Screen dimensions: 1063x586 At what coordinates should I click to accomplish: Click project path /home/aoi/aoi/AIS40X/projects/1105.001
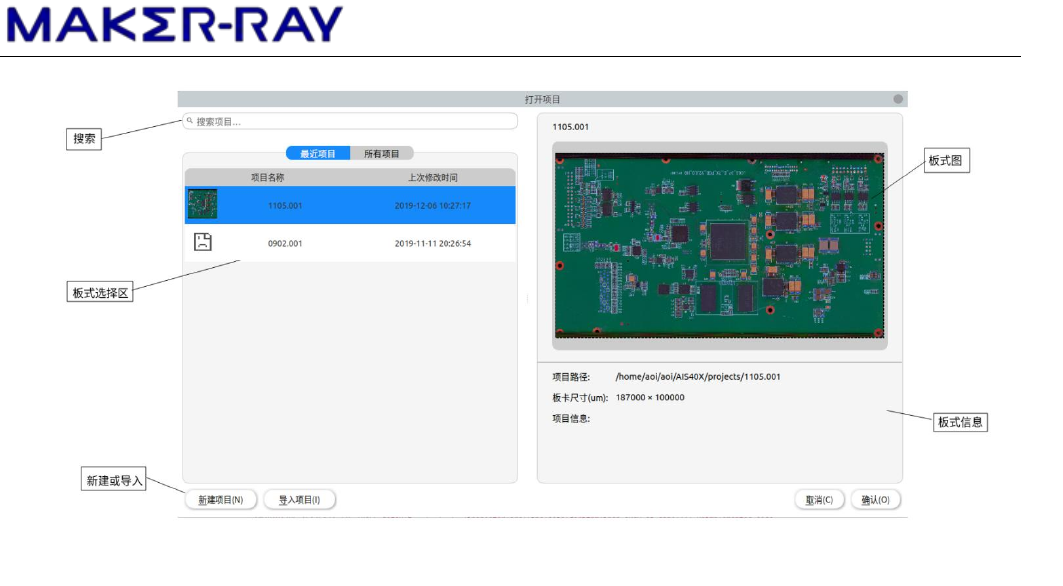coord(698,376)
